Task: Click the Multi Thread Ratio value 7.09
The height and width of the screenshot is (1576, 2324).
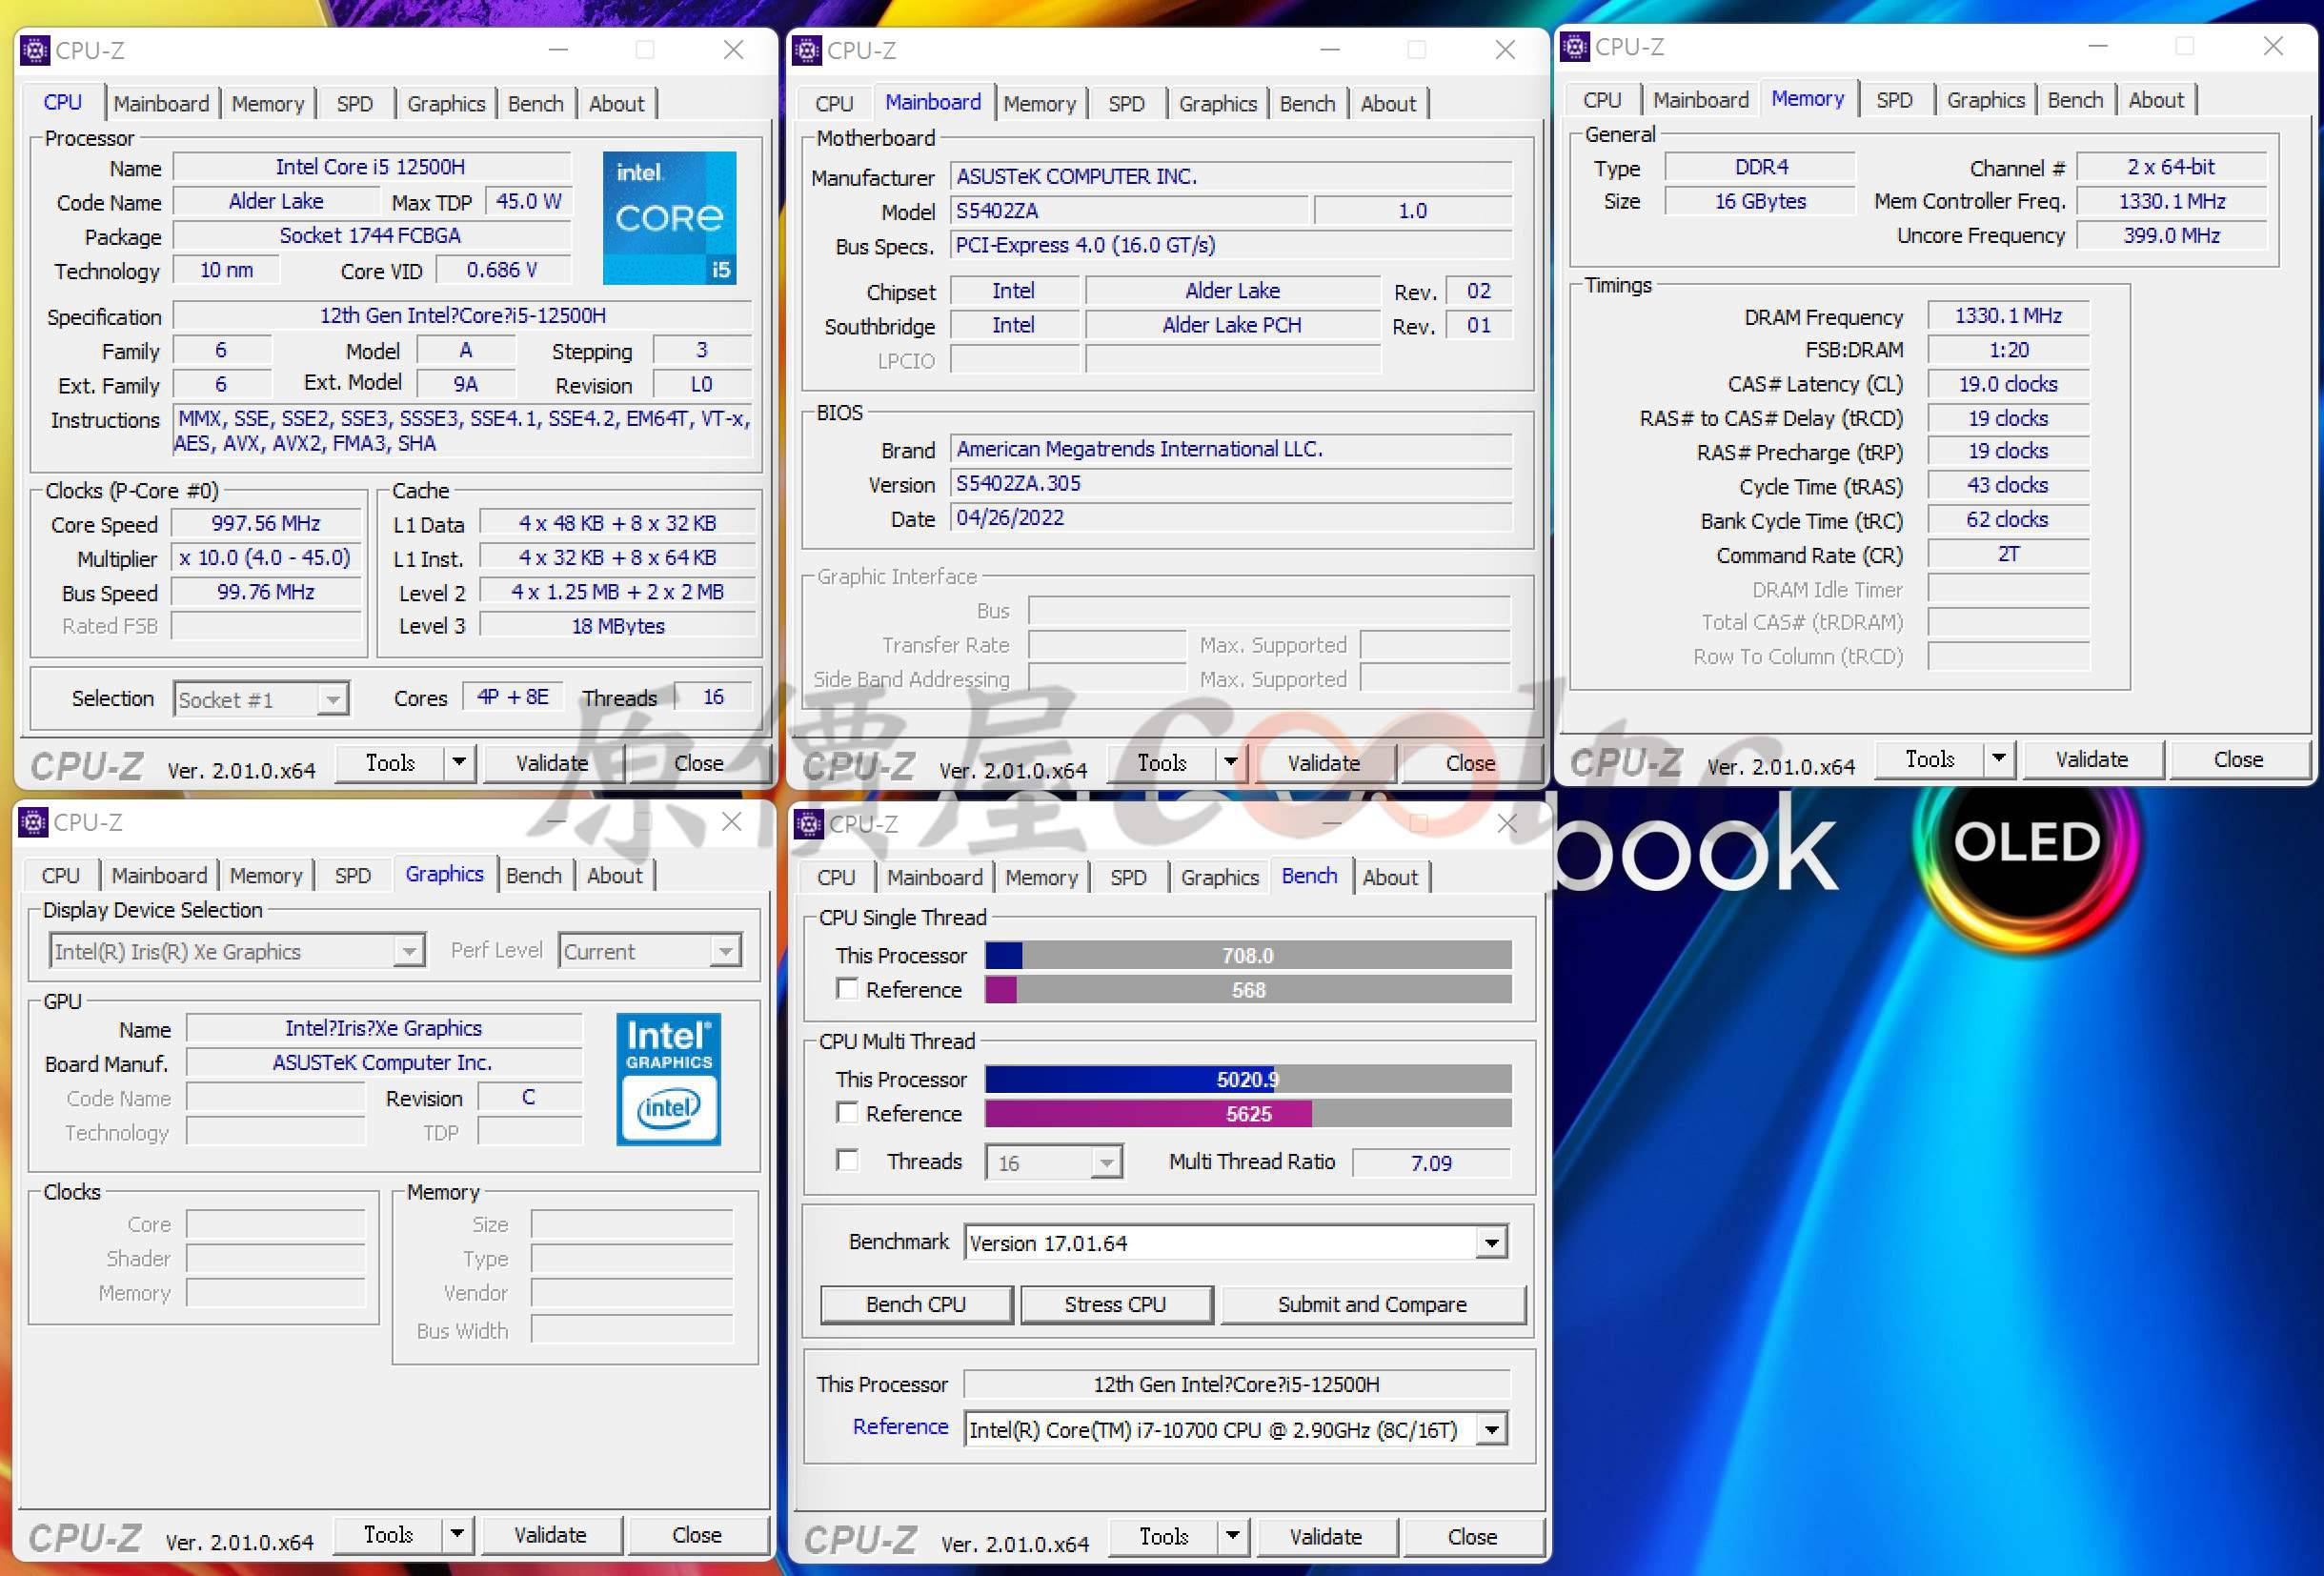Action: tap(1431, 1163)
